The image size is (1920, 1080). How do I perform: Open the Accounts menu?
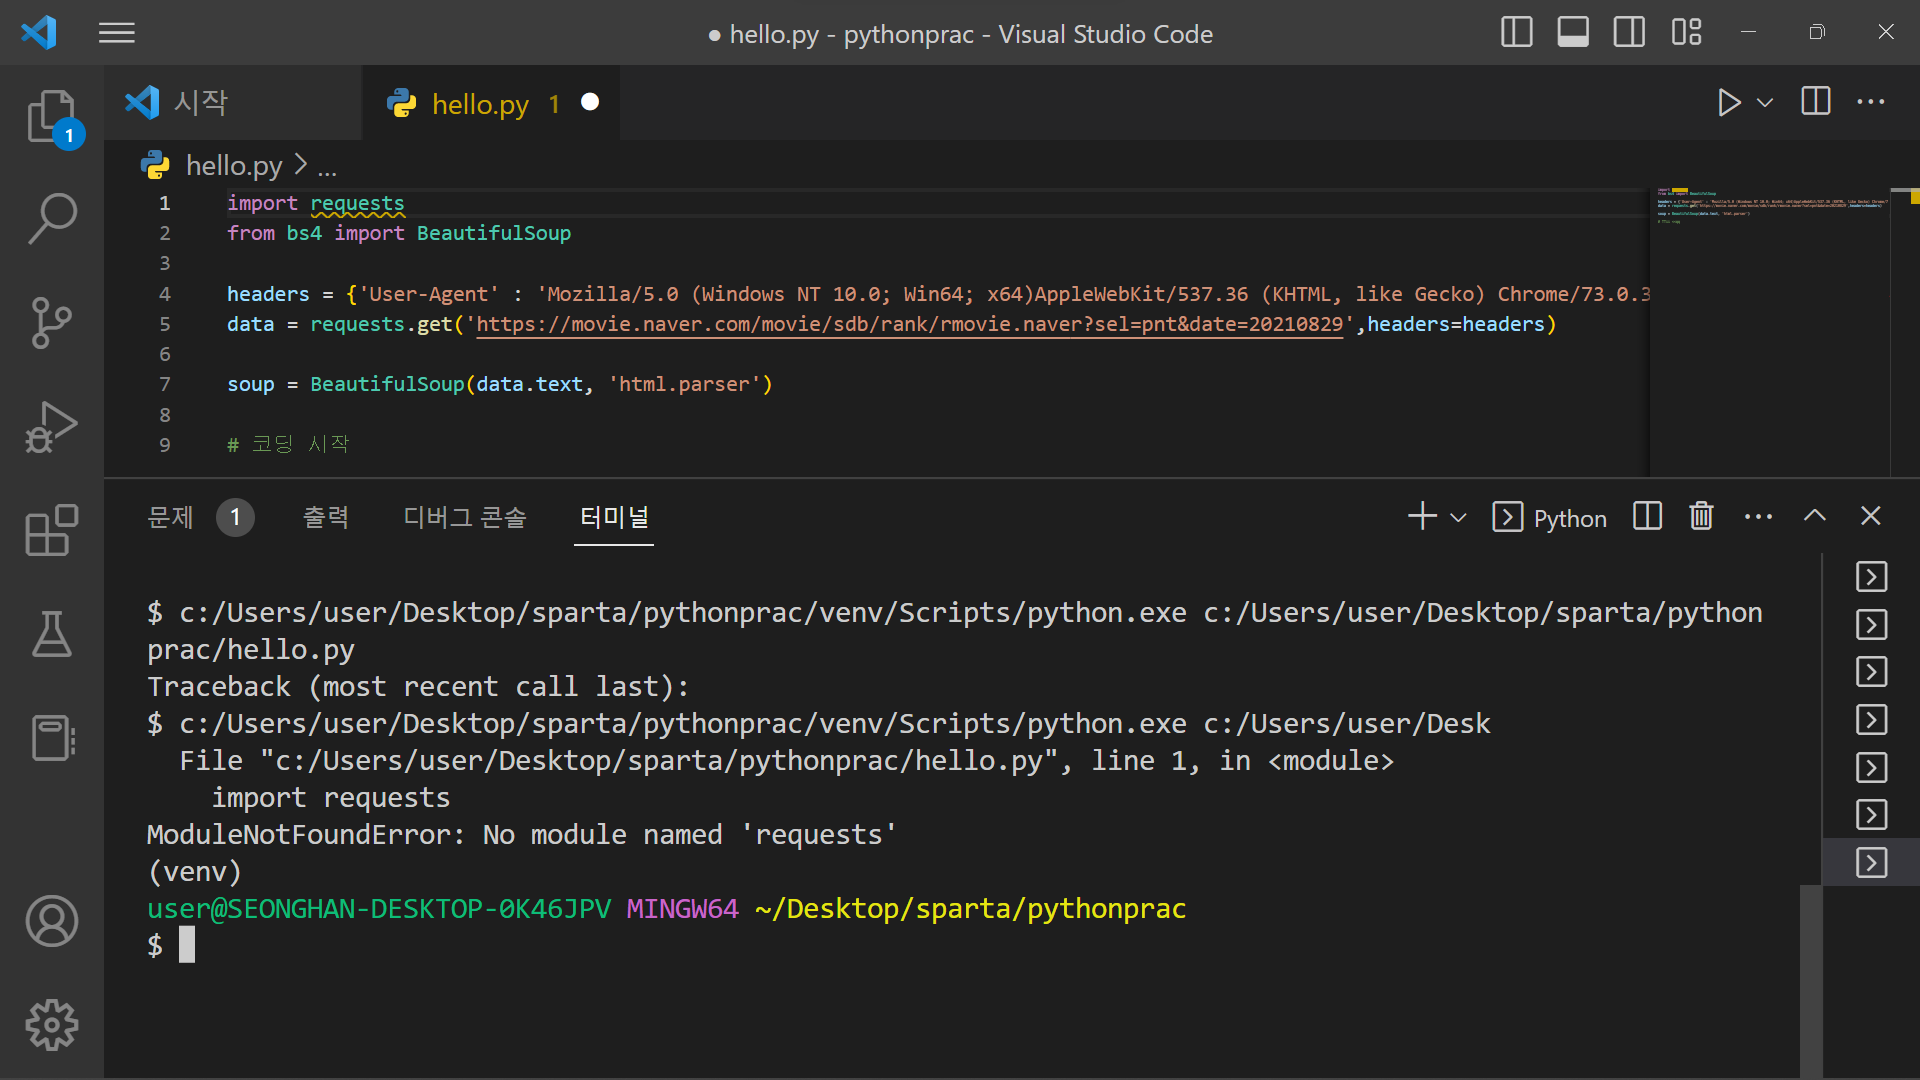click(x=52, y=921)
